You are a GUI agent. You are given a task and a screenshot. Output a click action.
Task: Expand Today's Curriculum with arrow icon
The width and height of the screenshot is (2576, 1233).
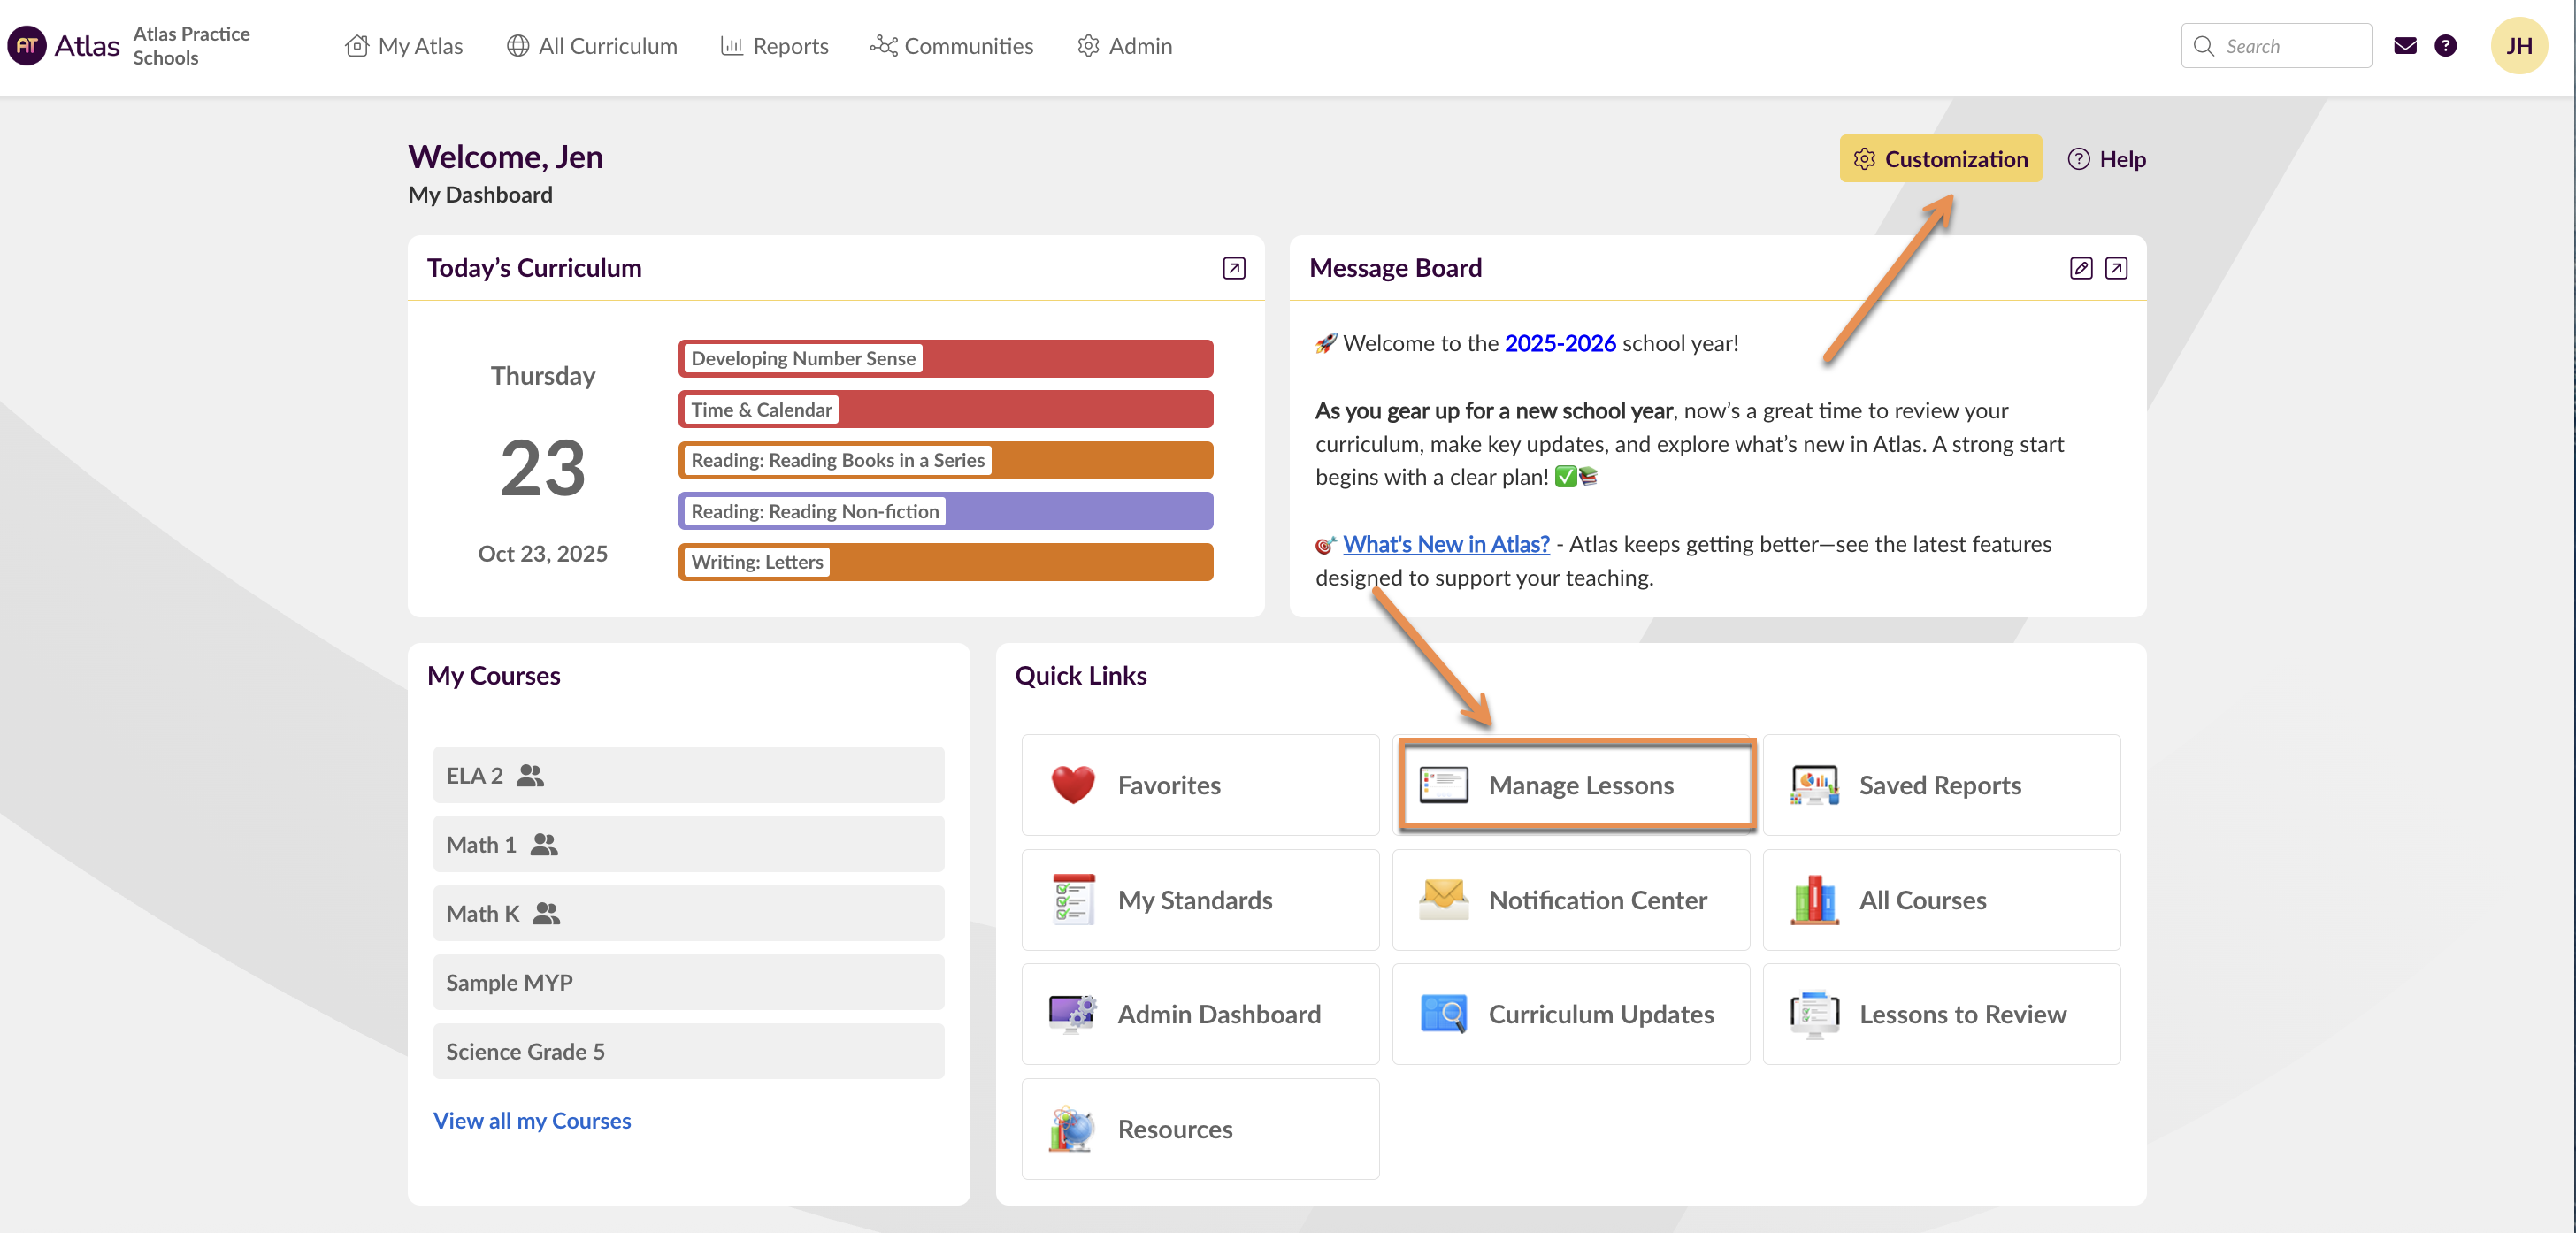point(1233,268)
